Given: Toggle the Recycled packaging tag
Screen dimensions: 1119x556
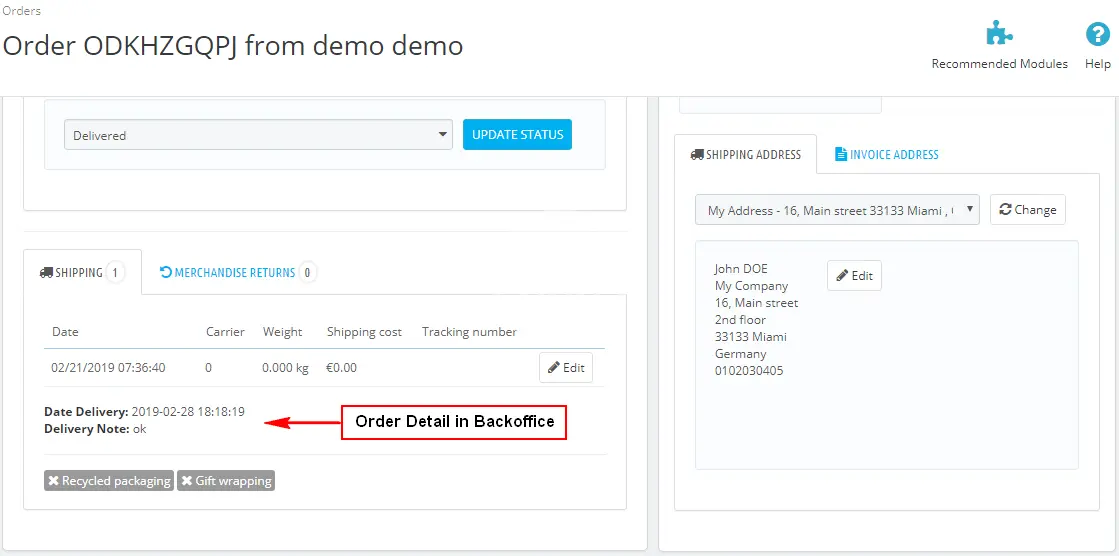Looking at the screenshot, I should [109, 481].
